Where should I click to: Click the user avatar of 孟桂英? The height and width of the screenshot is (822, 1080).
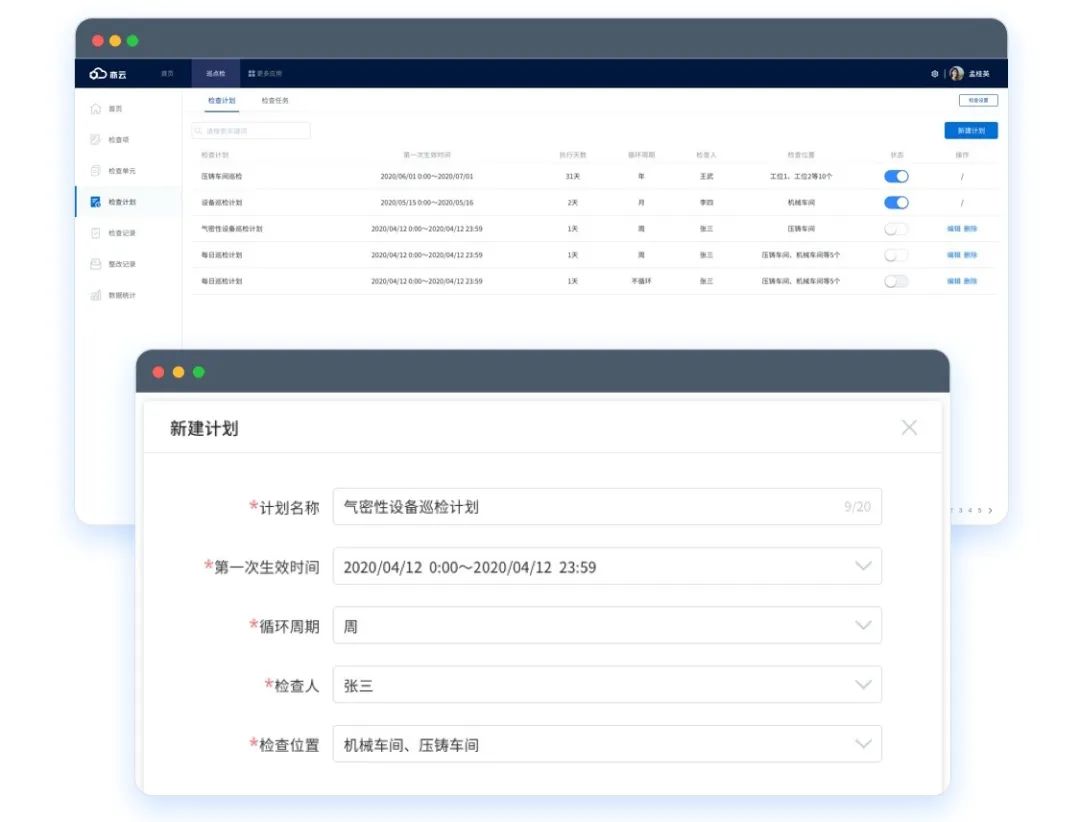point(957,74)
